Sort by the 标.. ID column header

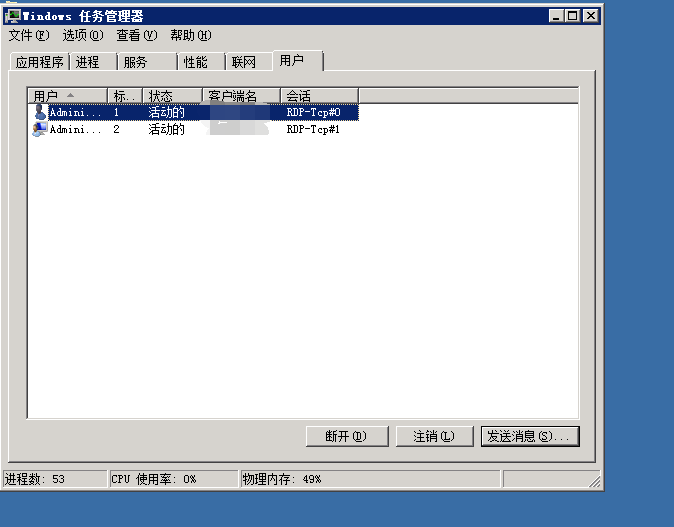(x=125, y=95)
